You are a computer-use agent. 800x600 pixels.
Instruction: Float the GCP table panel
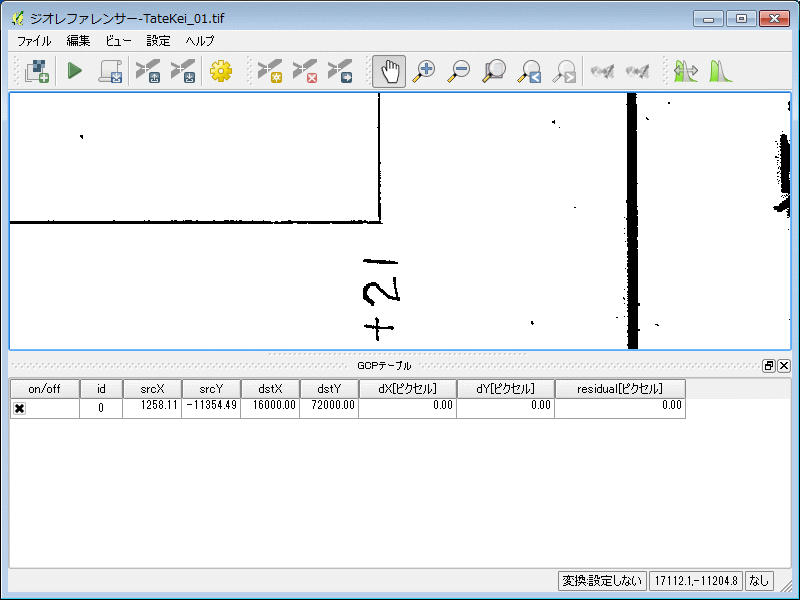click(x=769, y=366)
